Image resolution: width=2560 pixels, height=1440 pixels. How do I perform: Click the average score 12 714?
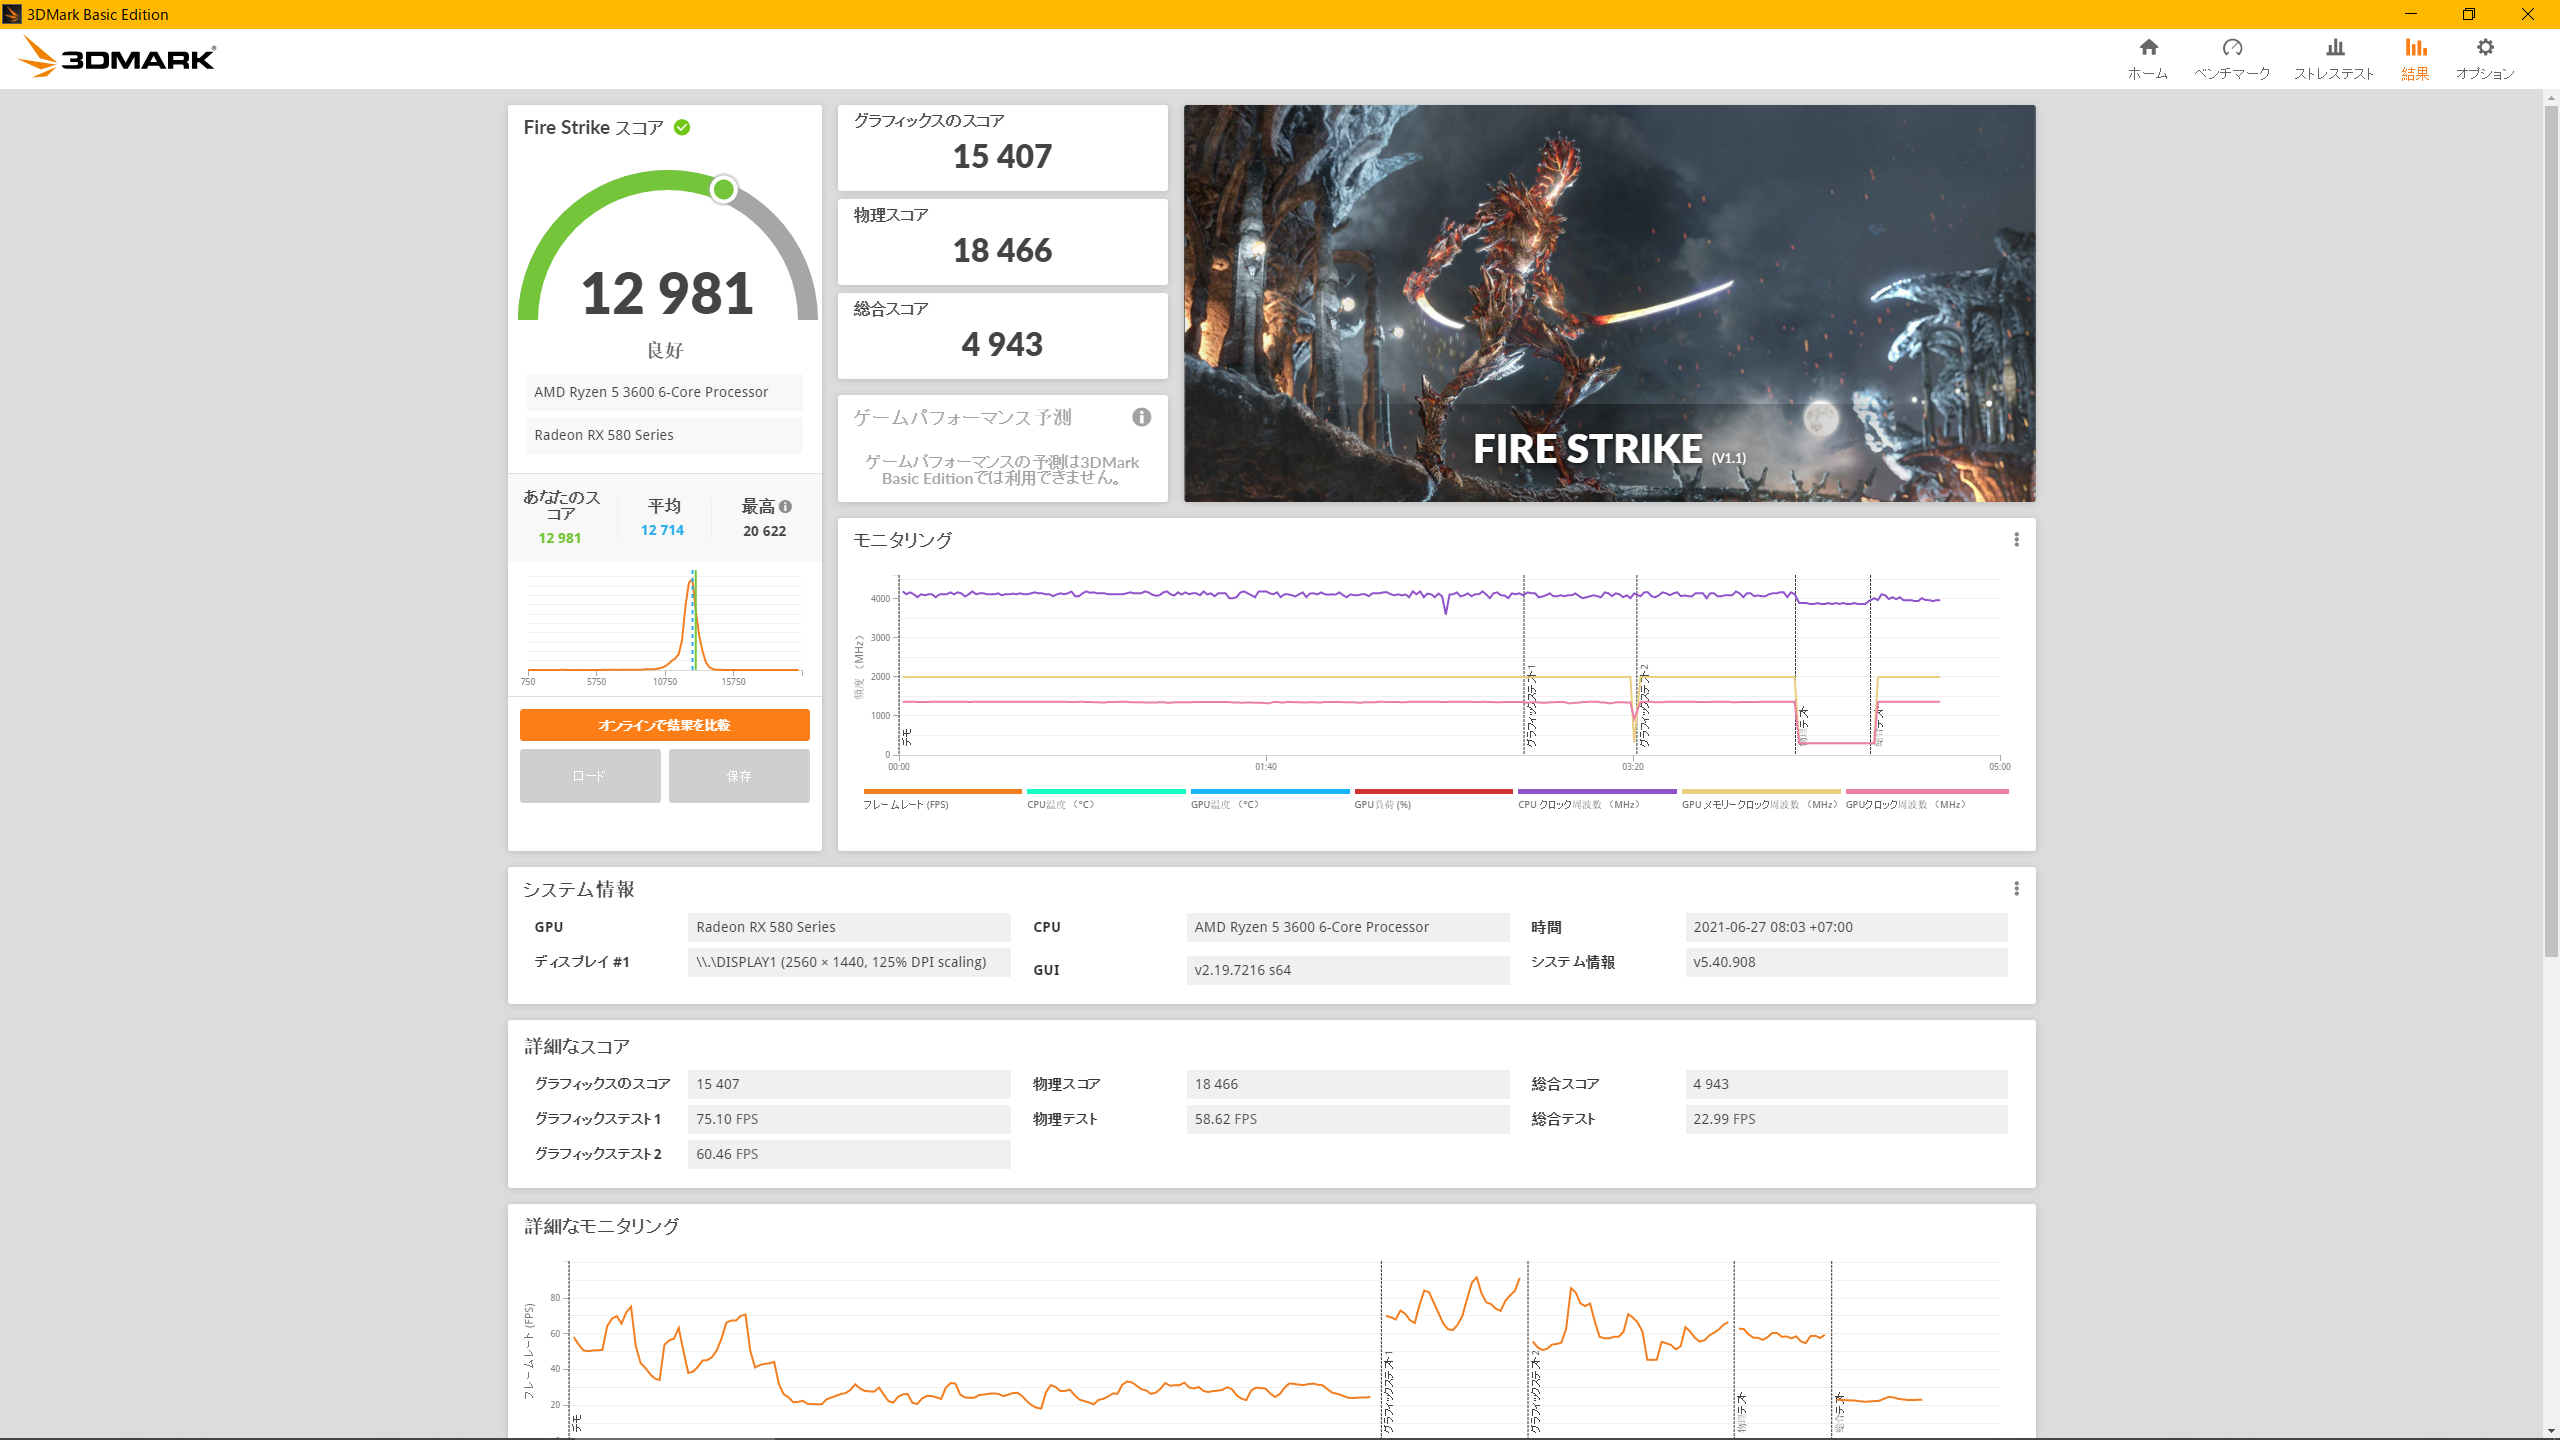point(662,530)
